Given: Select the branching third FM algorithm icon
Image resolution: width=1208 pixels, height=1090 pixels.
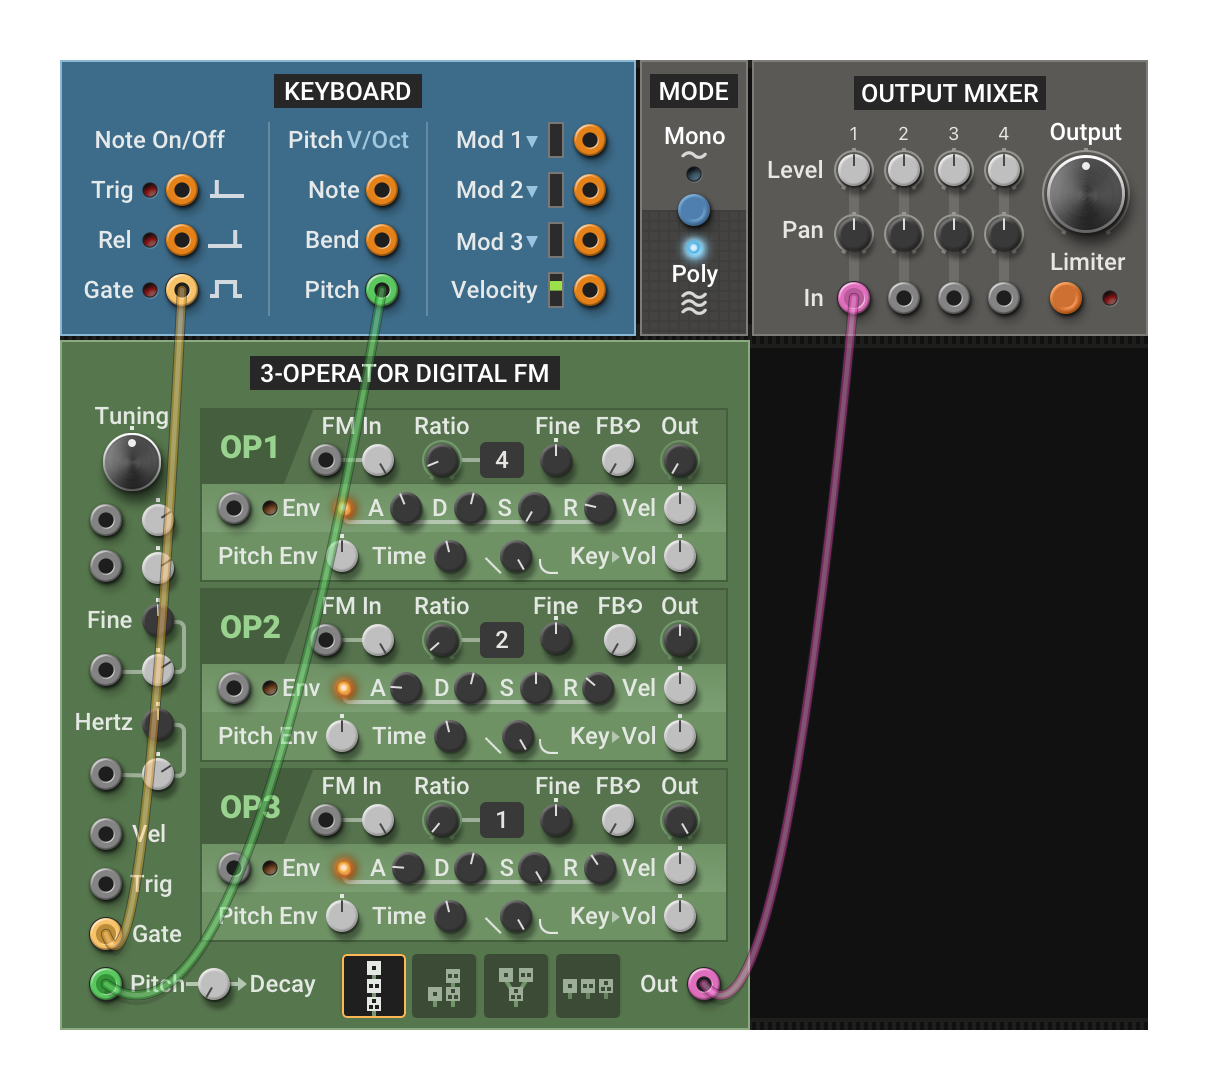Looking at the screenshot, I should 516,986.
